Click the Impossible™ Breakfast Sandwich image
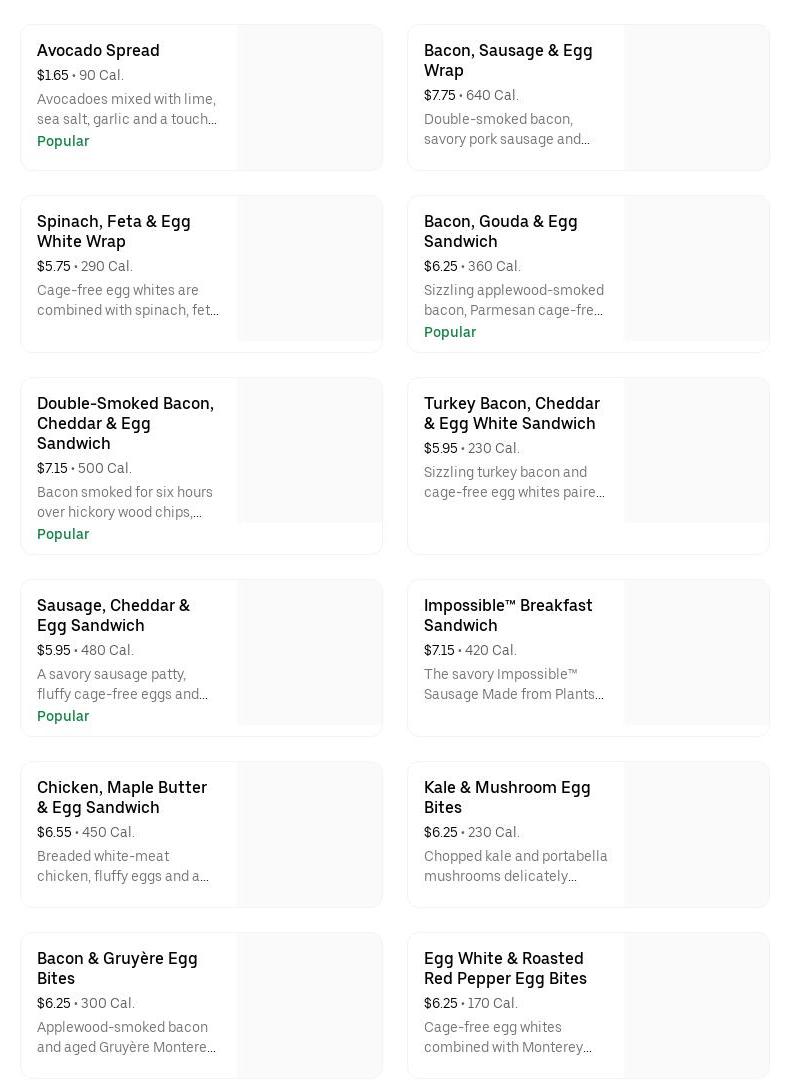The width and height of the screenshot is (804, 1086). [x=696, y=652]
